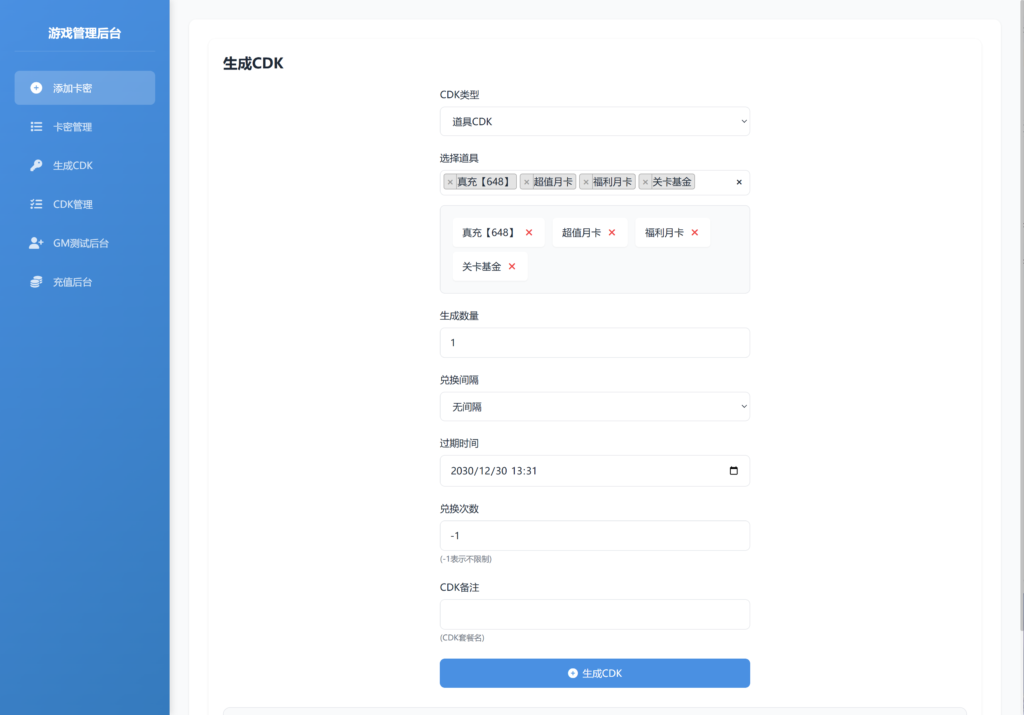The height and width of the screenshot is (715, 1024).
Task: Click the checklist icon beside CDK管理
Action: click(36, 205)
